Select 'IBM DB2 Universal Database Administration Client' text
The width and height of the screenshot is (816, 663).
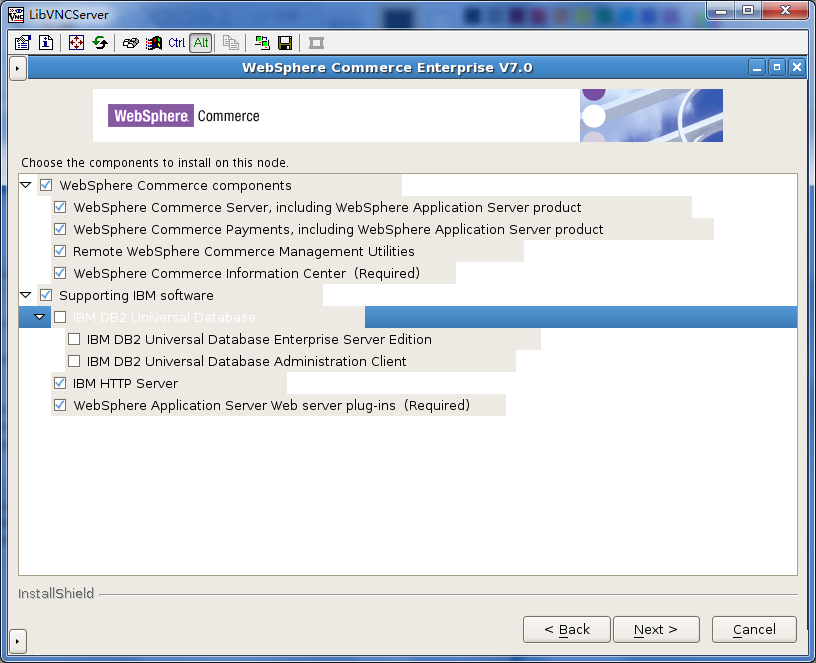click(246, 362)
